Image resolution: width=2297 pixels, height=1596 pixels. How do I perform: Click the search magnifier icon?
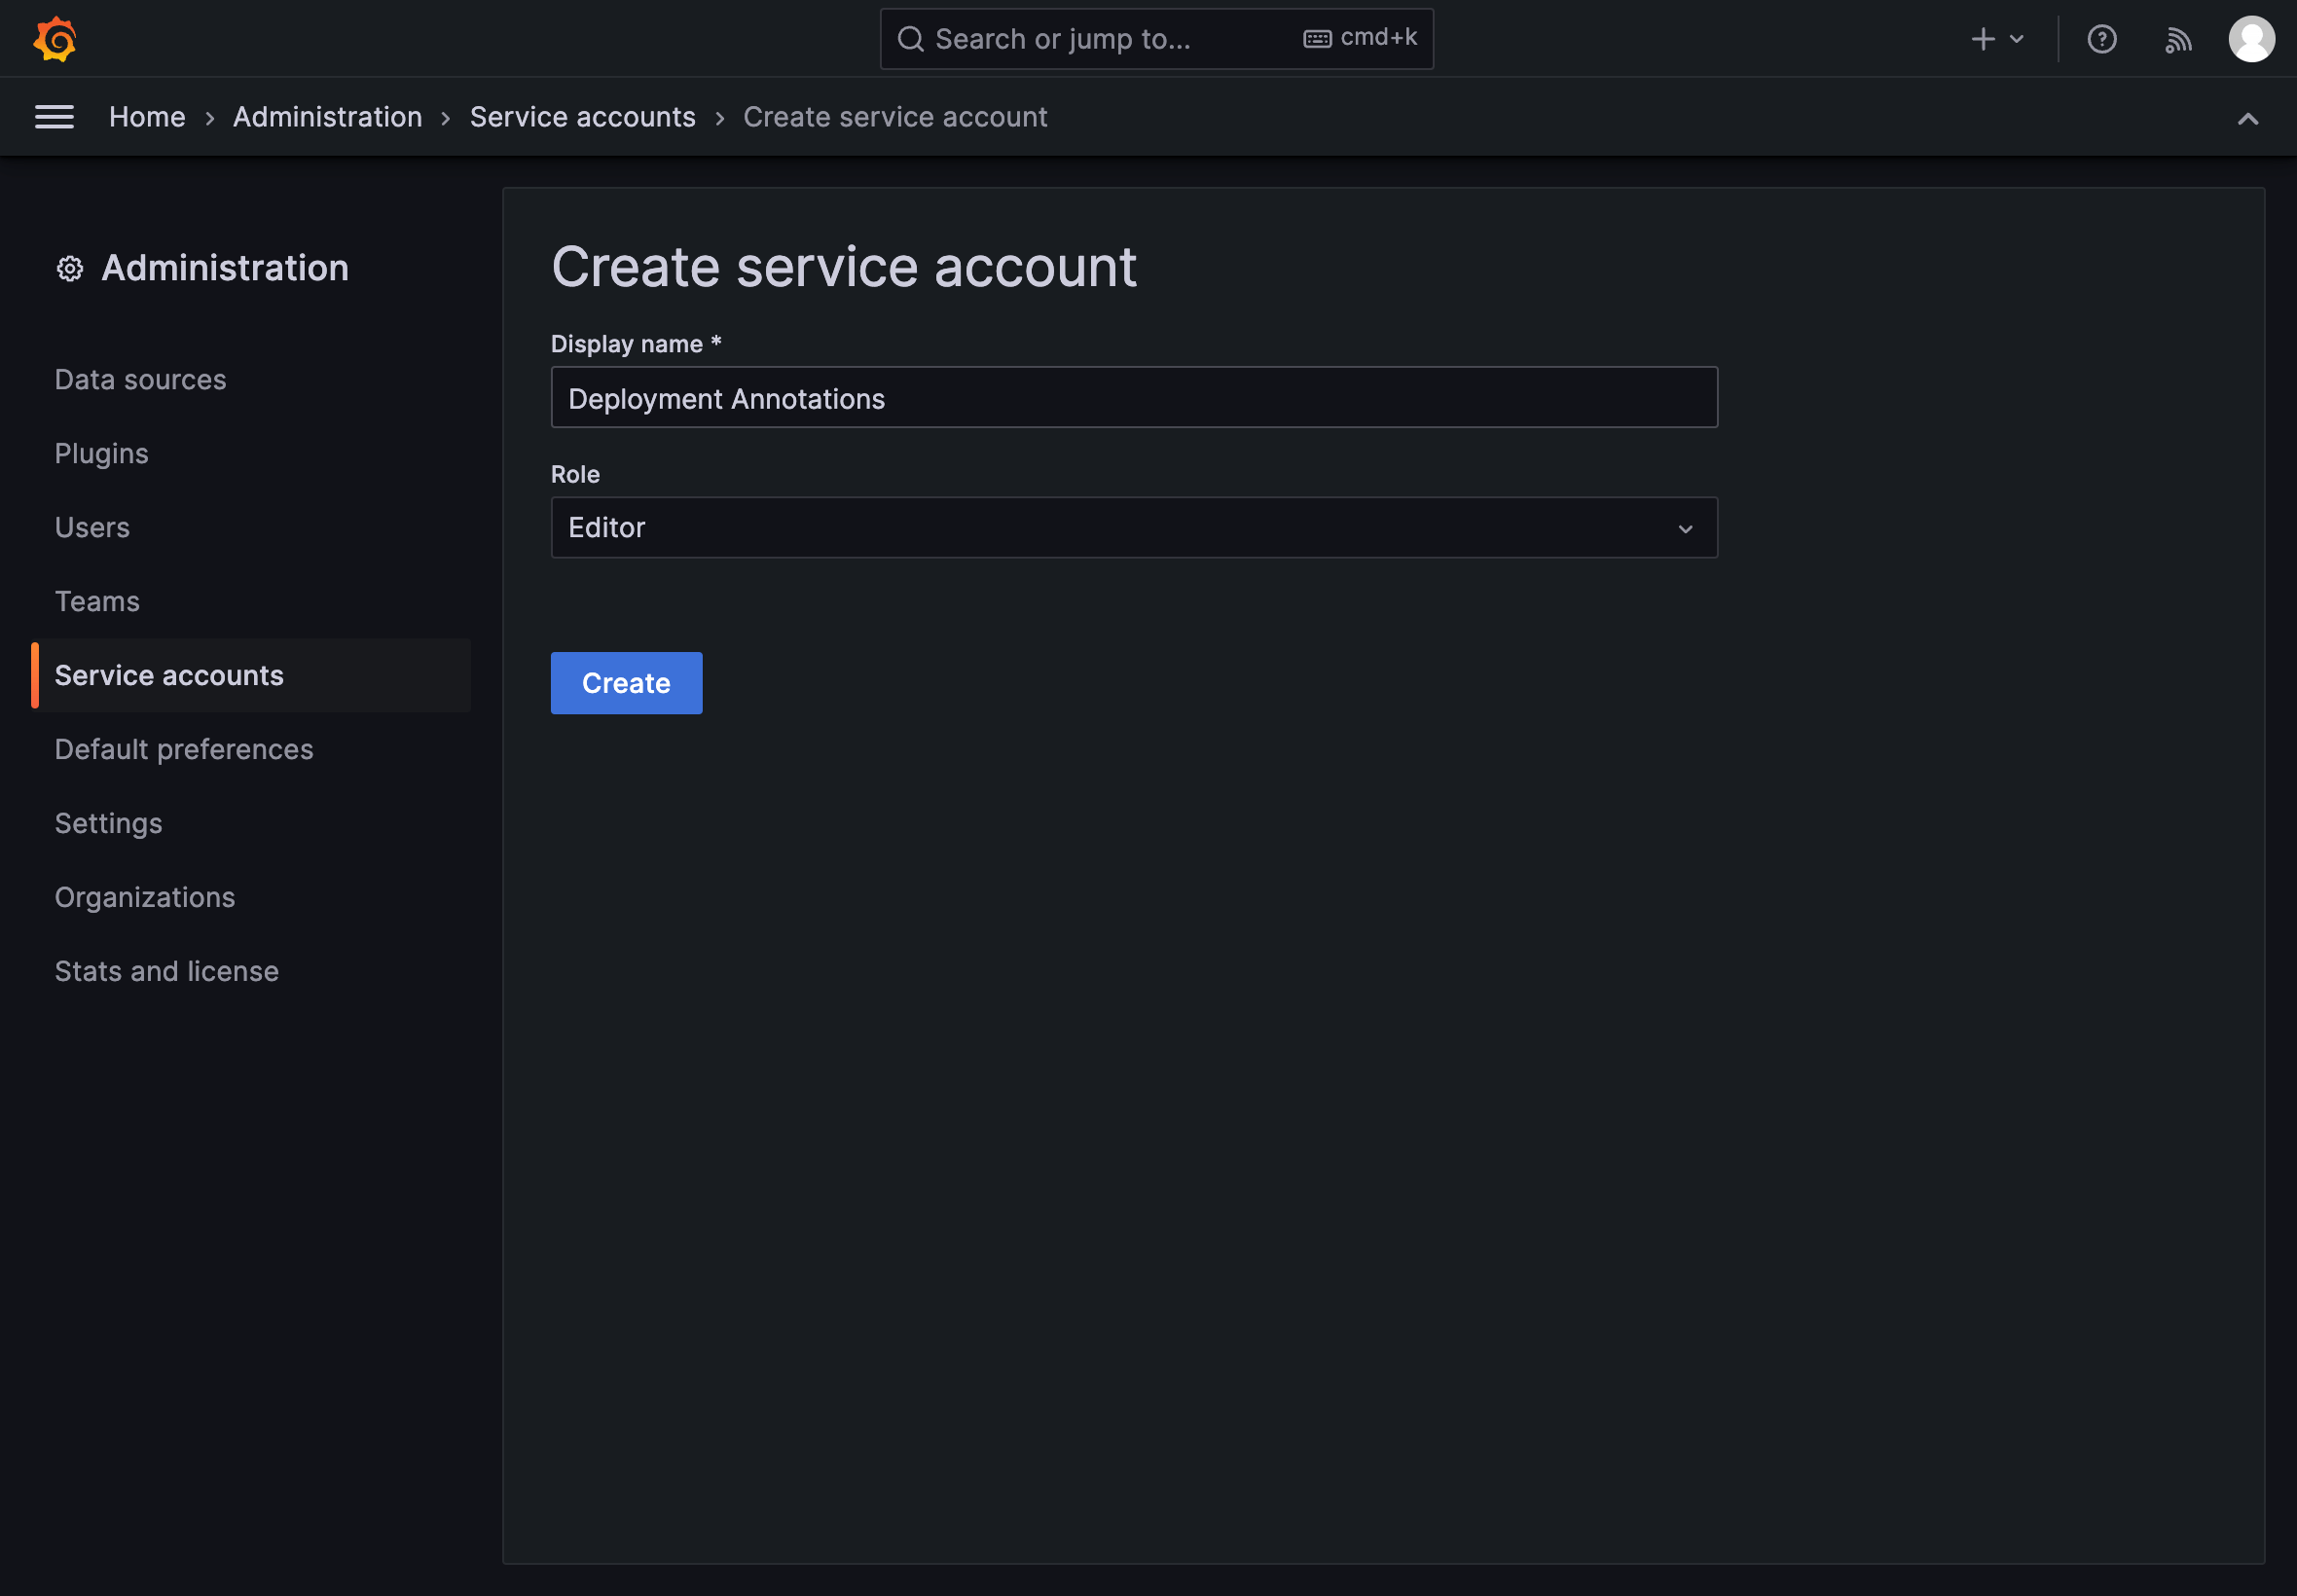point(909,38)
